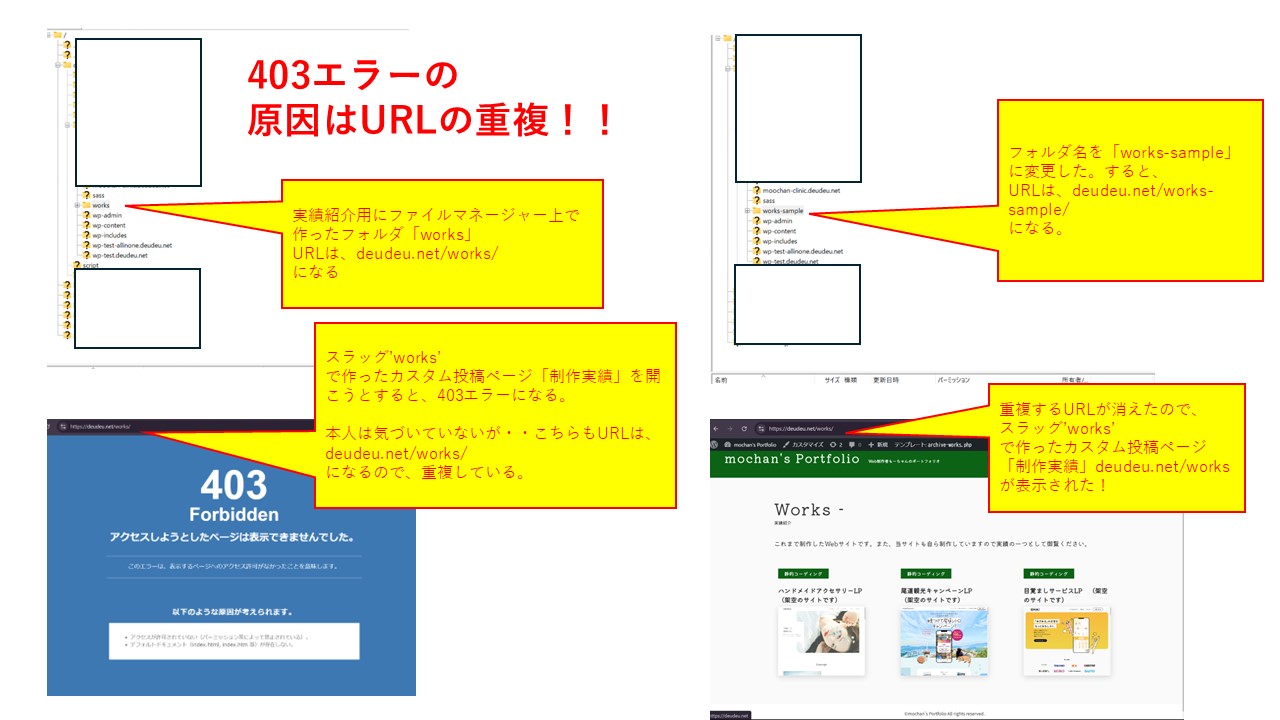Click the browser reload button
This screenshot has width=1280, height=720.
click(745, 428)
